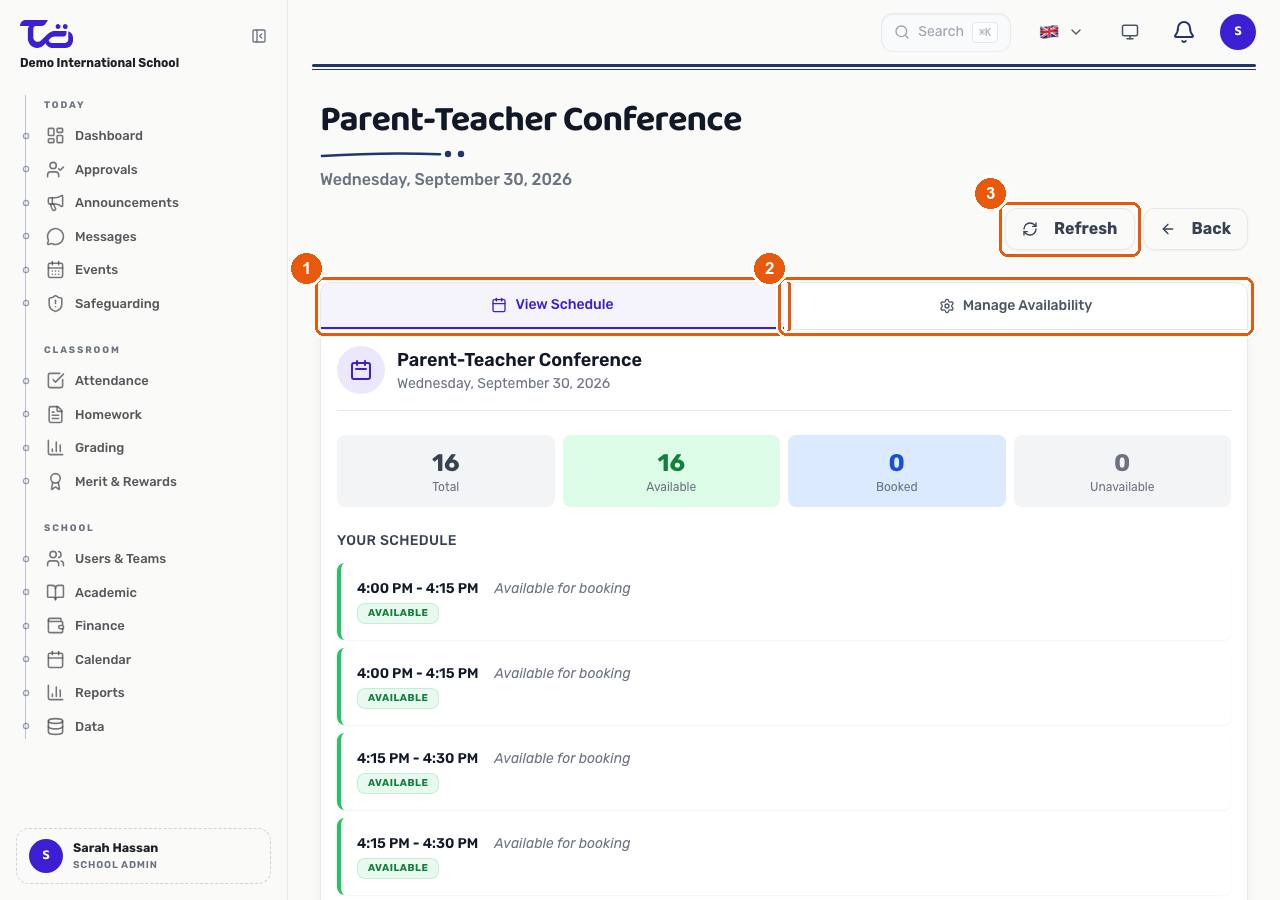This screenshot has height=900, width=1280.
Task: Open Sarah Hassan profile card
Action: pos(143,856)
